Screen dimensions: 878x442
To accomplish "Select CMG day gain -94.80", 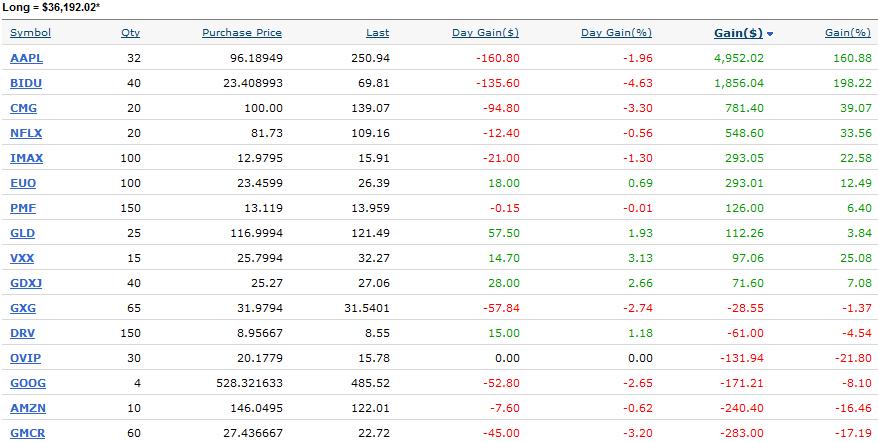I will [502, 108].
